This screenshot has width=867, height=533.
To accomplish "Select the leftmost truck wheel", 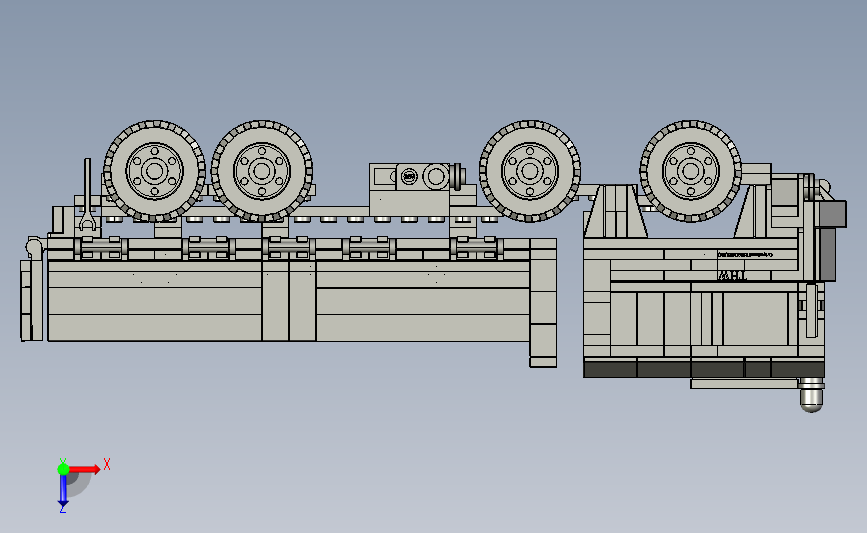I will click(154, 171).
